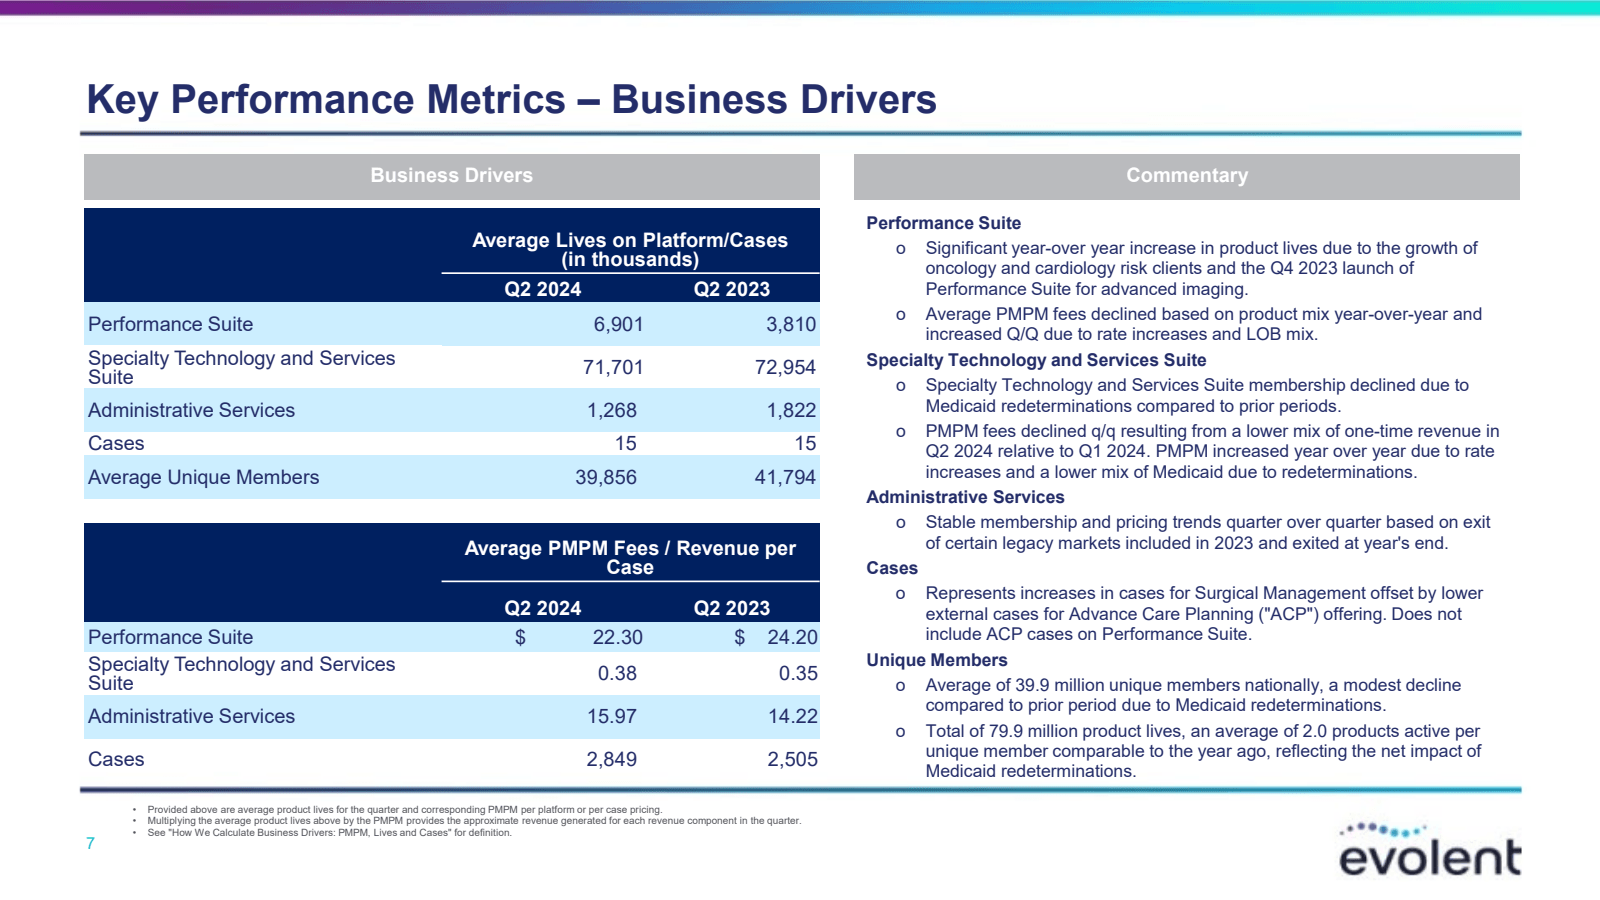Click the bullet starting 'Total of 79.9 million product lives'
Viewport: 1600px width, 900px height.
coord(1203,751)
